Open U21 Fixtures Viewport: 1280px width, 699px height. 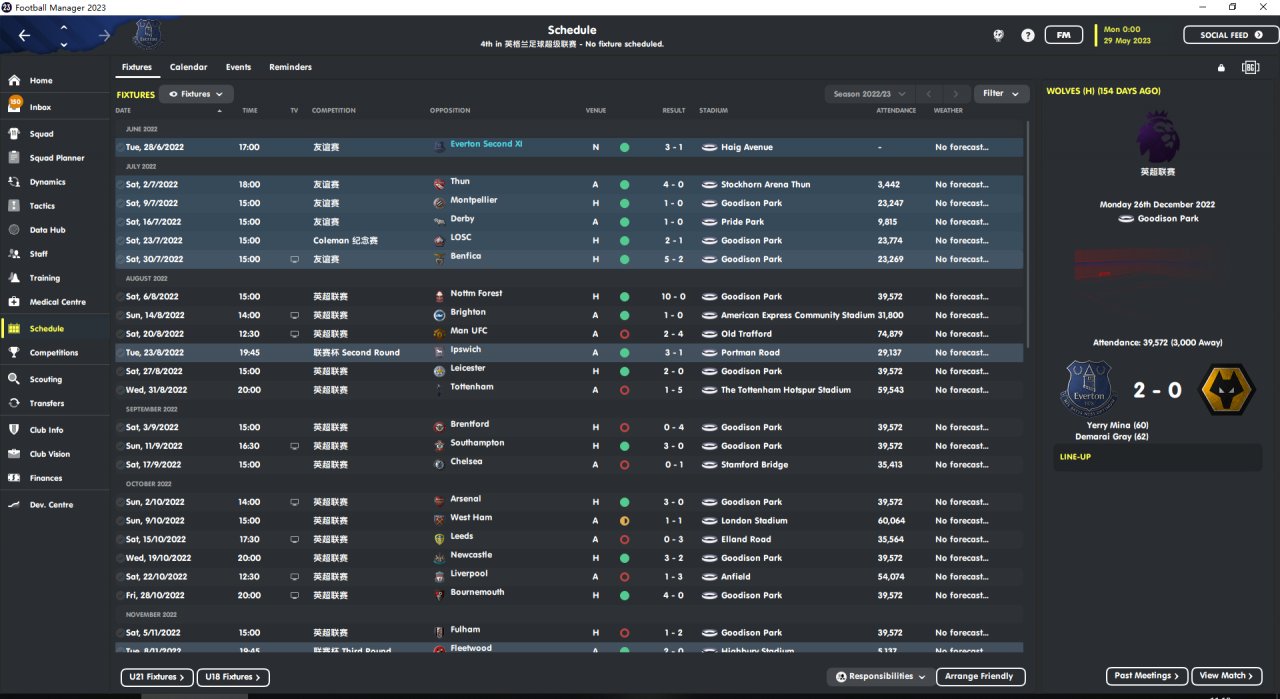(157, 677)
